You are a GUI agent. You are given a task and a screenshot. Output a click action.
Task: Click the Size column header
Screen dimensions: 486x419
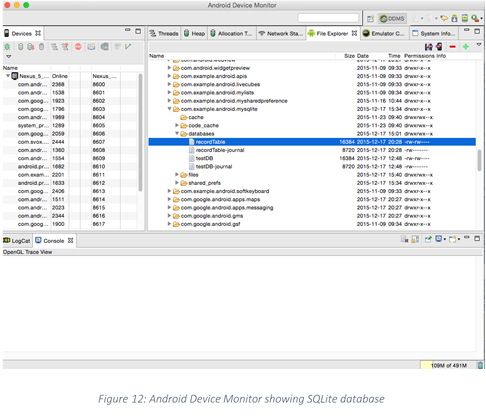(349, 56)
